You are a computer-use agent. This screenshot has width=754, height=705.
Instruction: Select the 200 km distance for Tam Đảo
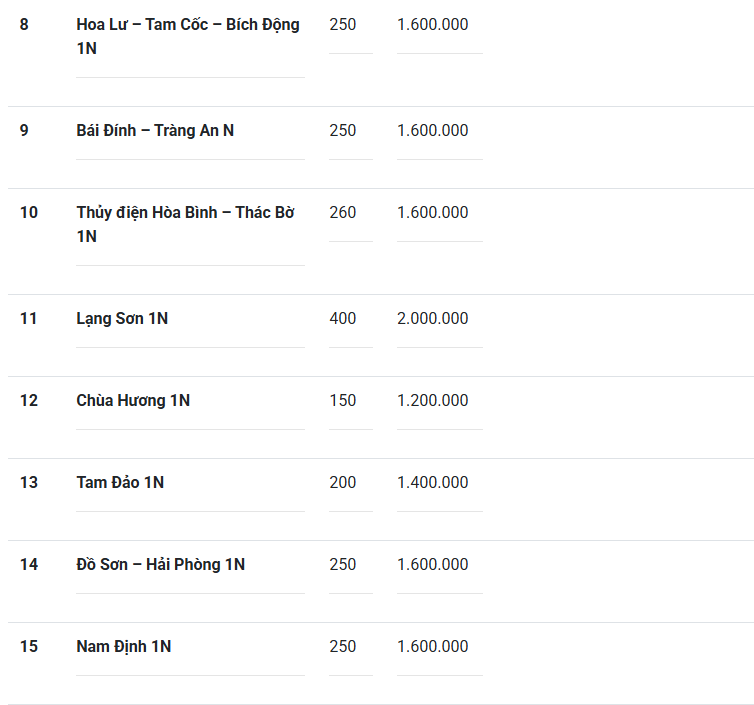[x=342, y=482]
